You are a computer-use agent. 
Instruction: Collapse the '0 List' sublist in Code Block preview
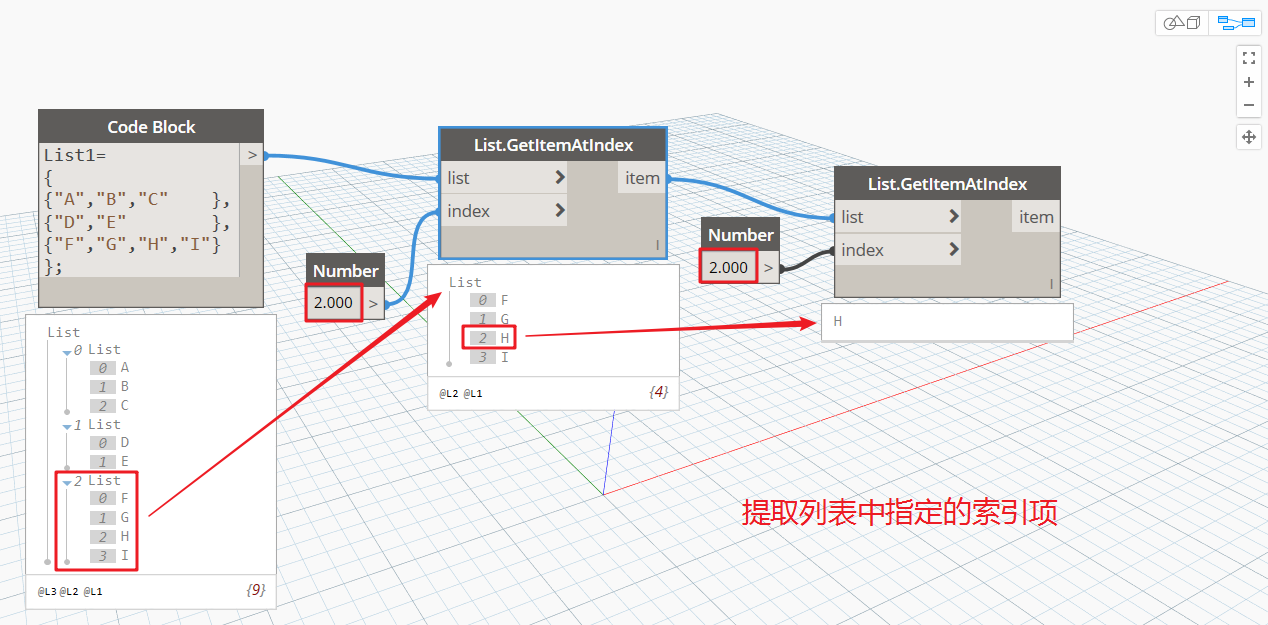point(68,351)
